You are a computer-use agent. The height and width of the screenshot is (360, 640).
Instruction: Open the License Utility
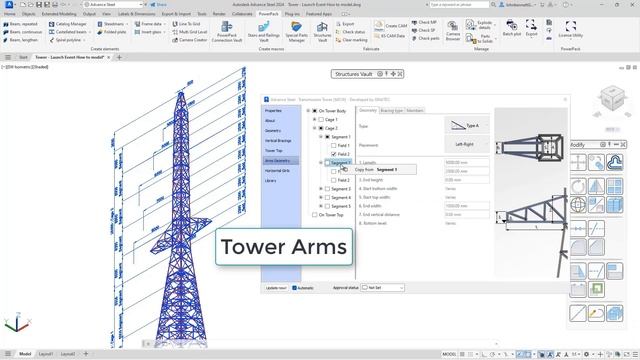coord(571,29)
